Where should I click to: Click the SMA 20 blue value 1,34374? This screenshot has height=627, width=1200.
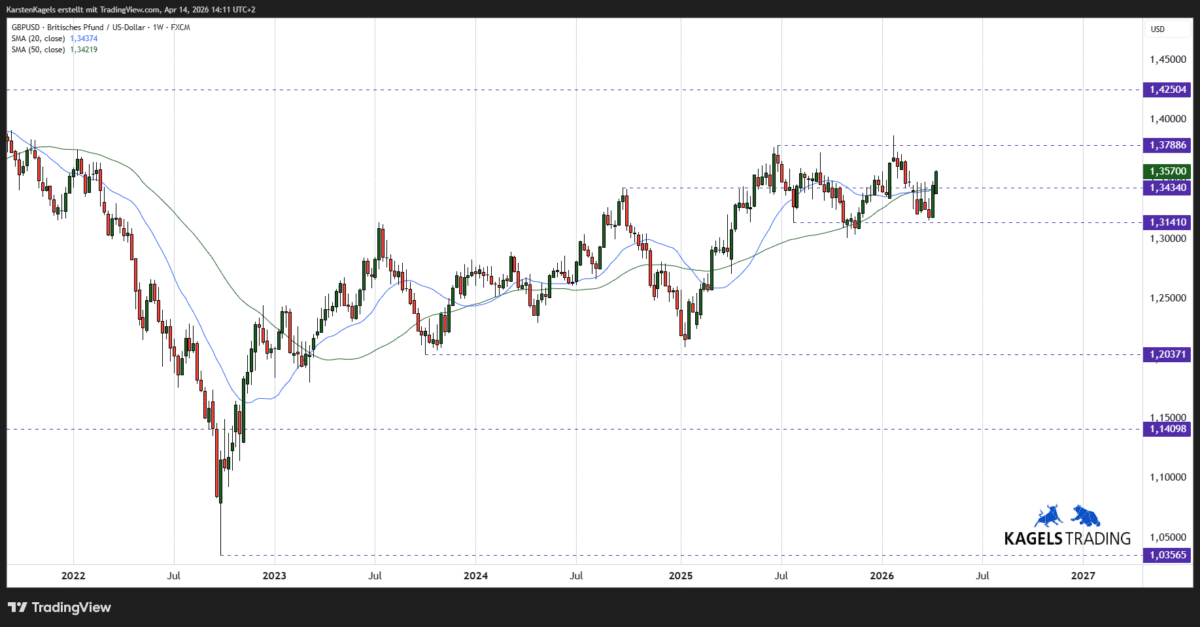(84, 38)
